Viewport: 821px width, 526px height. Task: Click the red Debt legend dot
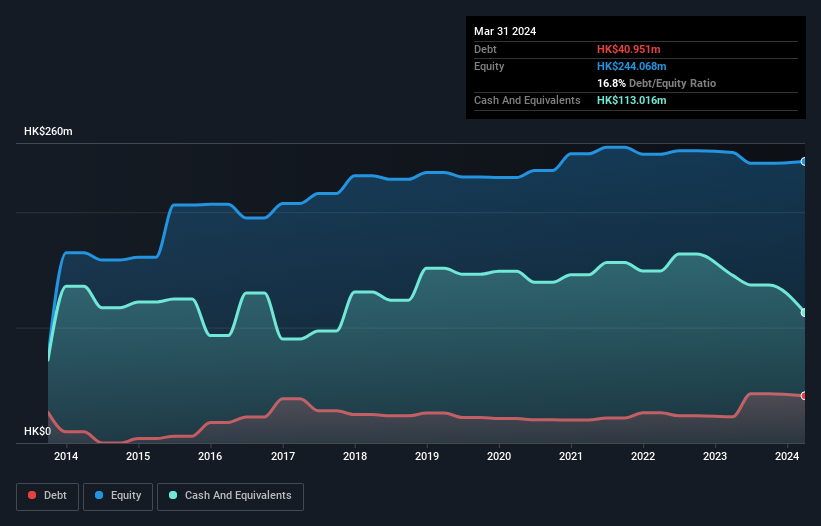[x=32, y=495]
